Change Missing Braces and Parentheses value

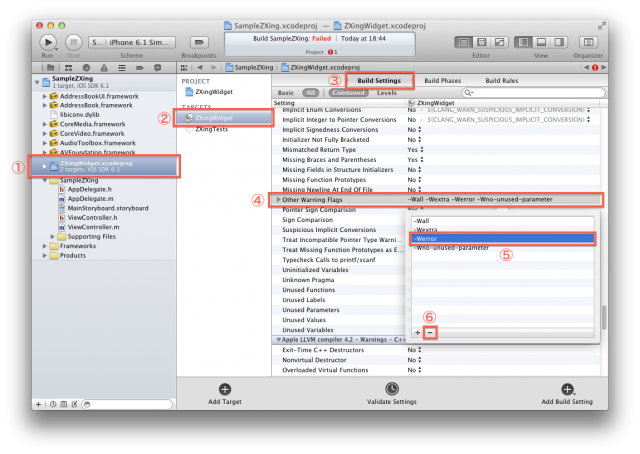pyautogui.click(x=416, y=160)
